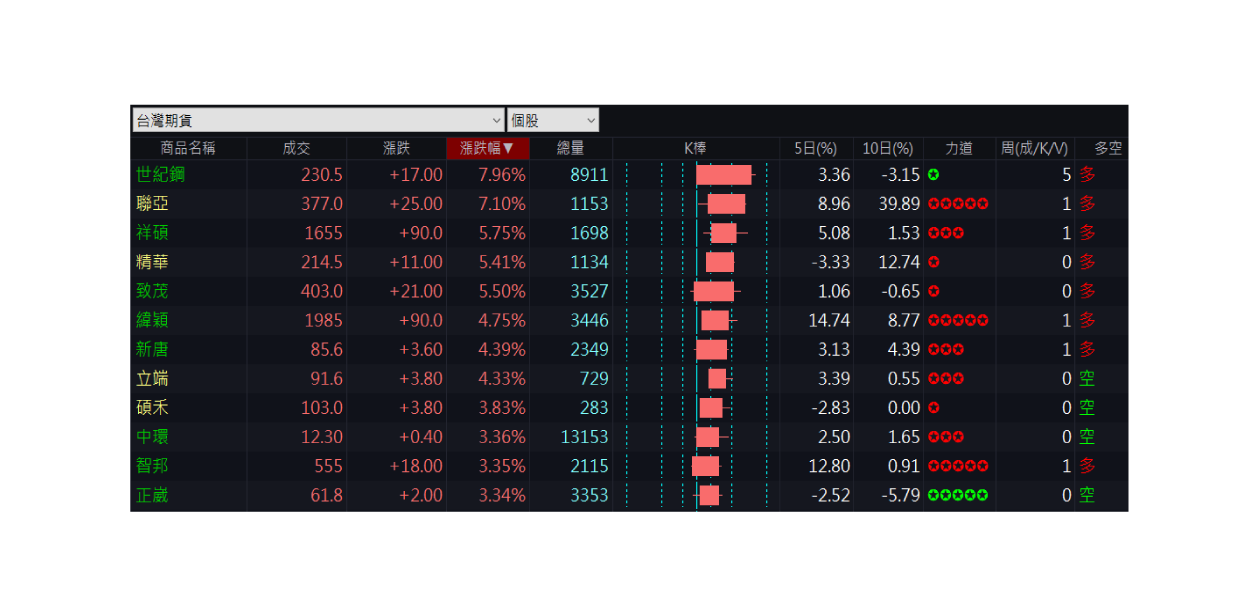Click the red 多 indicator for 智邦
The height and width of the screenshot is (615, 1257).
click(x=1087, y=466)
